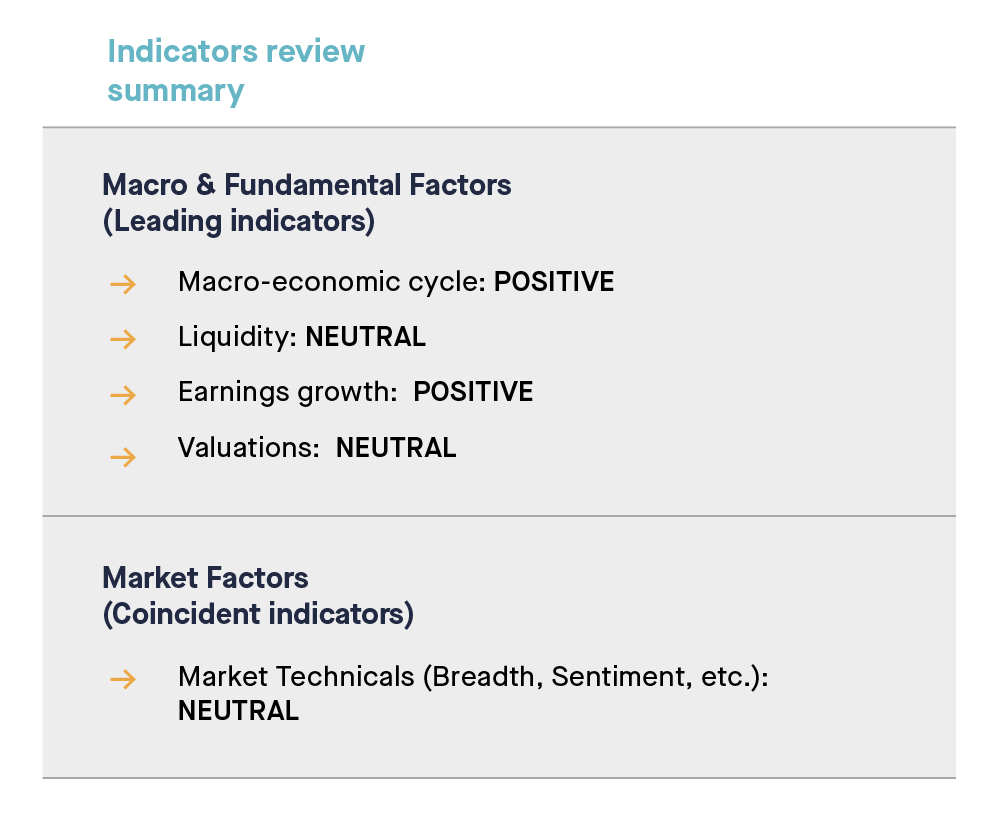This screenshot has height=814, width=1008.
Task: Select the NEUTRAL rating beside Valuations
Action: click(x=396, y=448)
